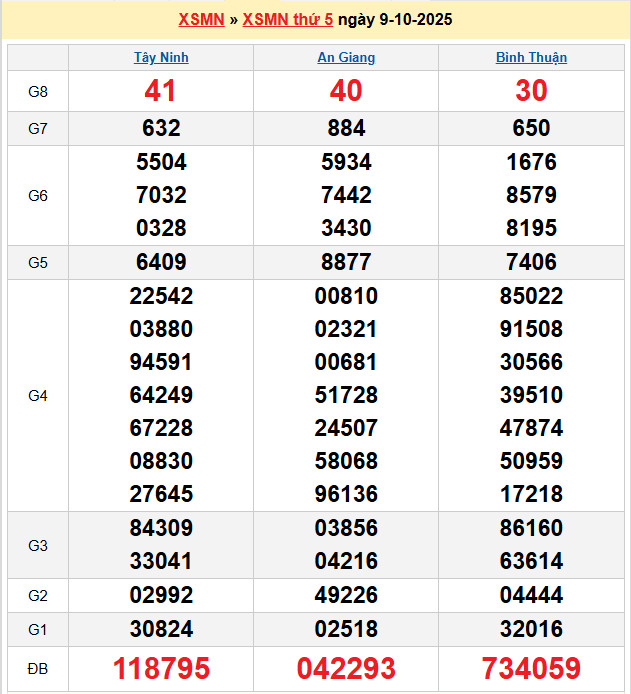Click An Giang special prize 042293
Image resolution: width=631 pixels, height=694 pixels.
(346, 668)
